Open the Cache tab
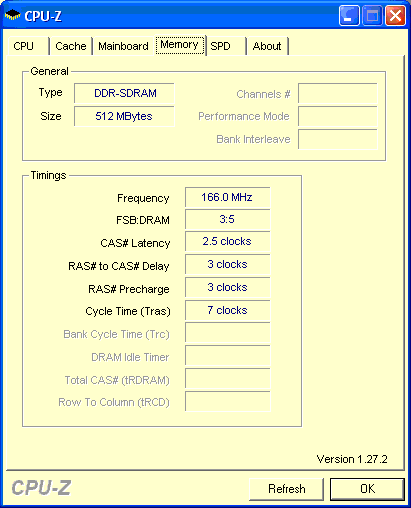The width and height of the screenshot is (411, 508). click(x=71, y=46)
